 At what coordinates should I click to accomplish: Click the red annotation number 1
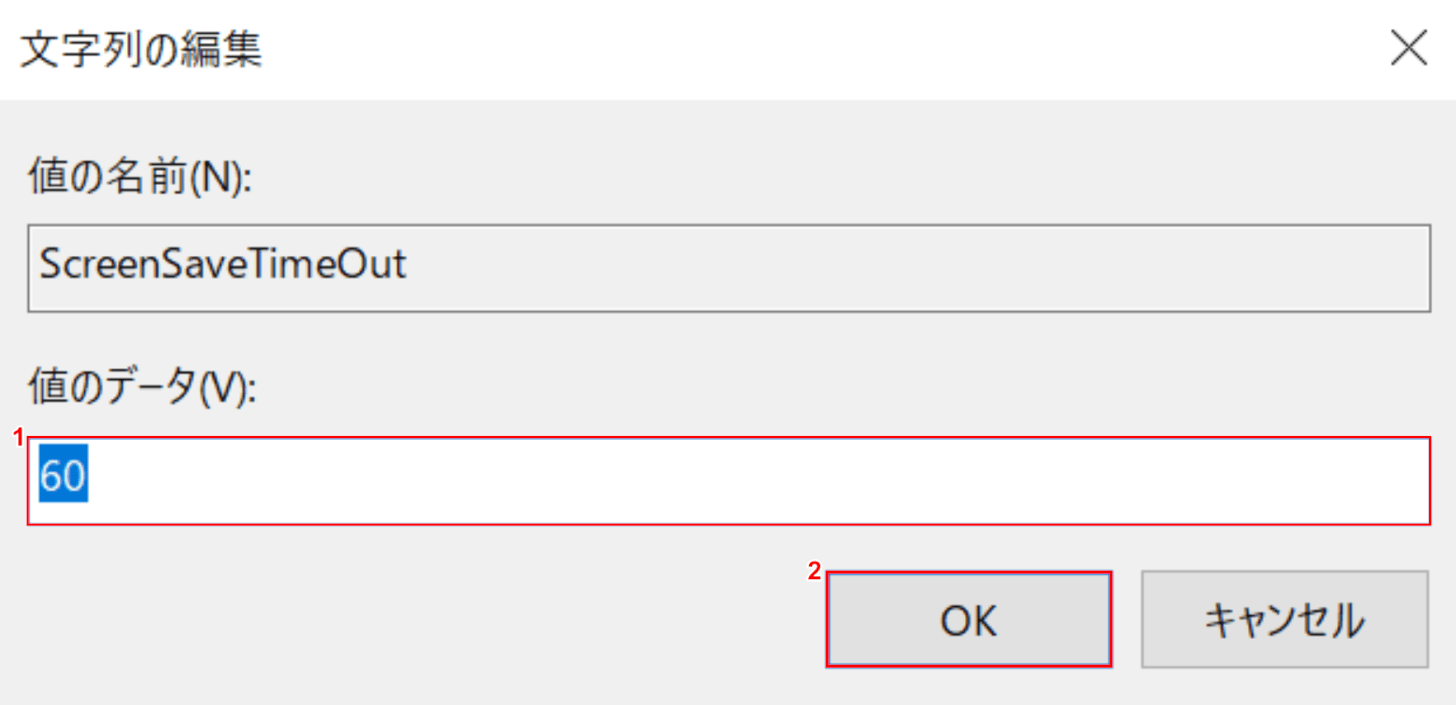(15, 437)
